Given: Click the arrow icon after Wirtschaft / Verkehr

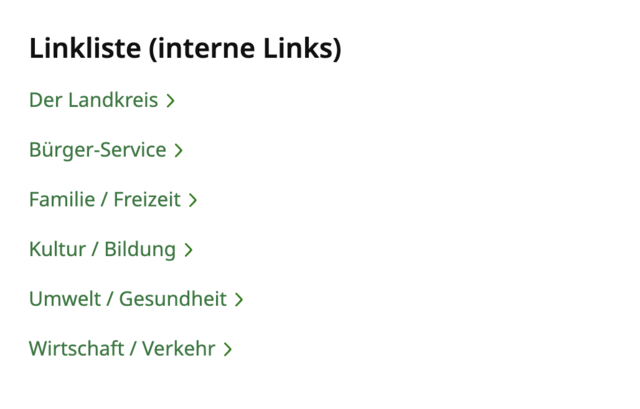Looking at the screenshot, I should (228, 349).
